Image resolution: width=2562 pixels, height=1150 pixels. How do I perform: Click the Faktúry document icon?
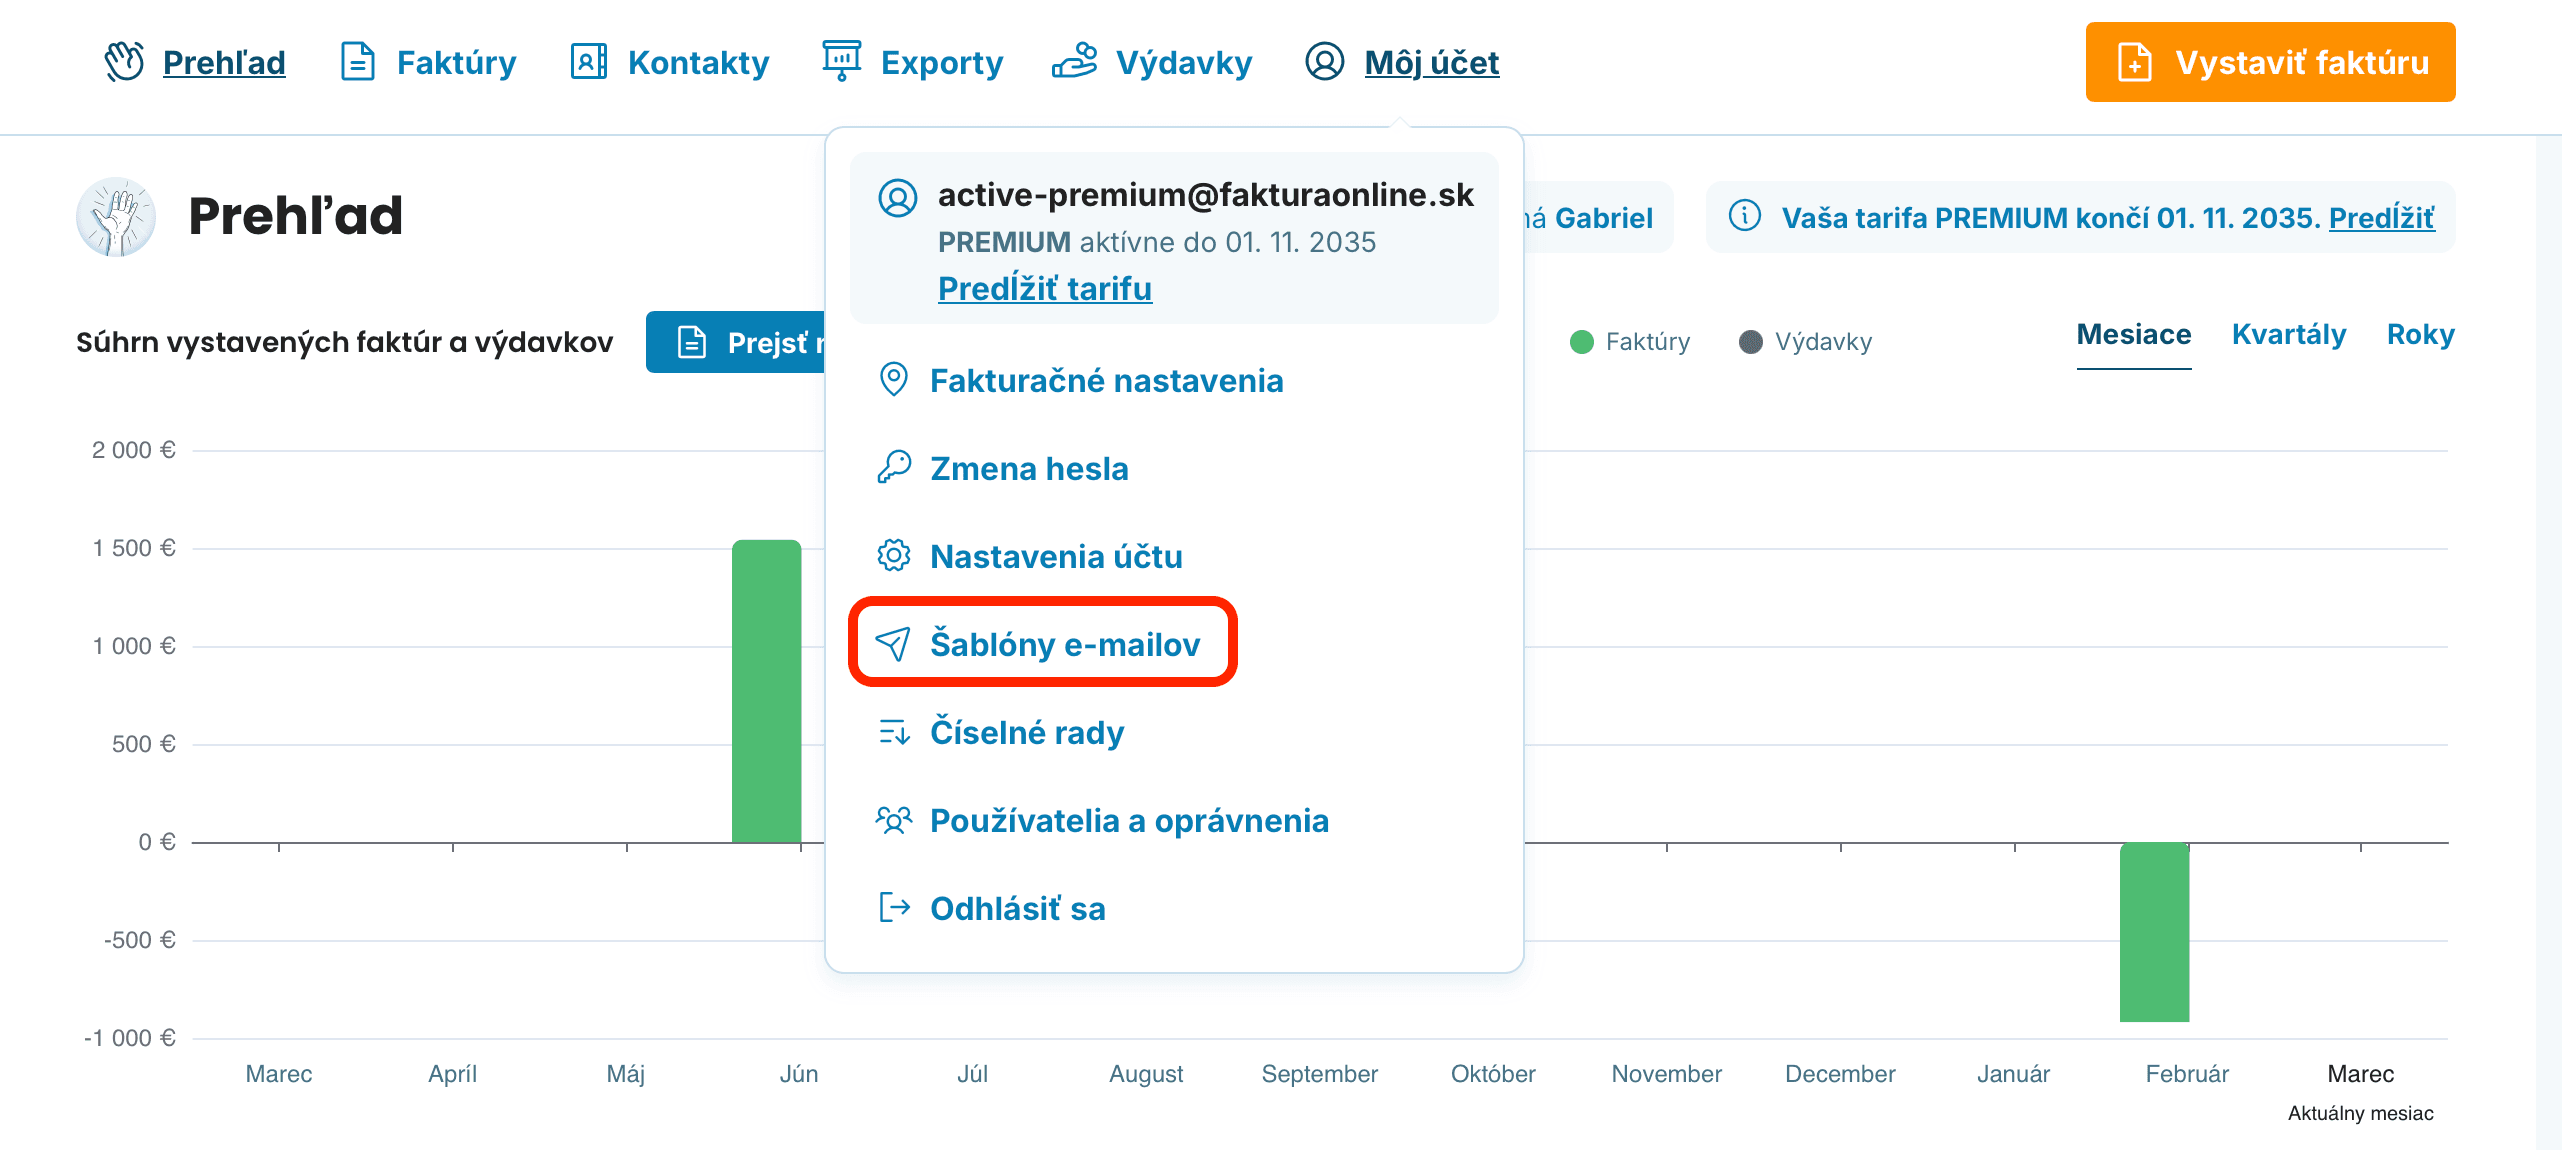click(357, 62)
